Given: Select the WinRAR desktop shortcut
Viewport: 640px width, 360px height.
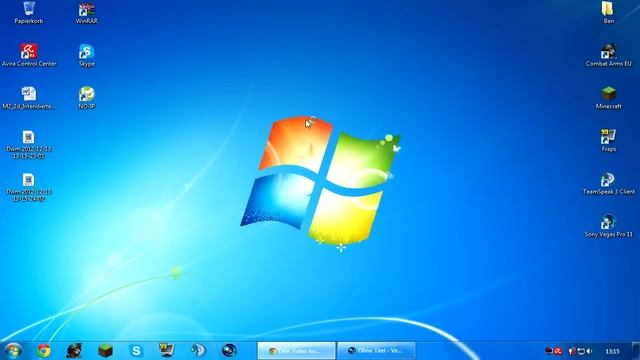Looking at the screenshot, I should [x=87, y=13].
